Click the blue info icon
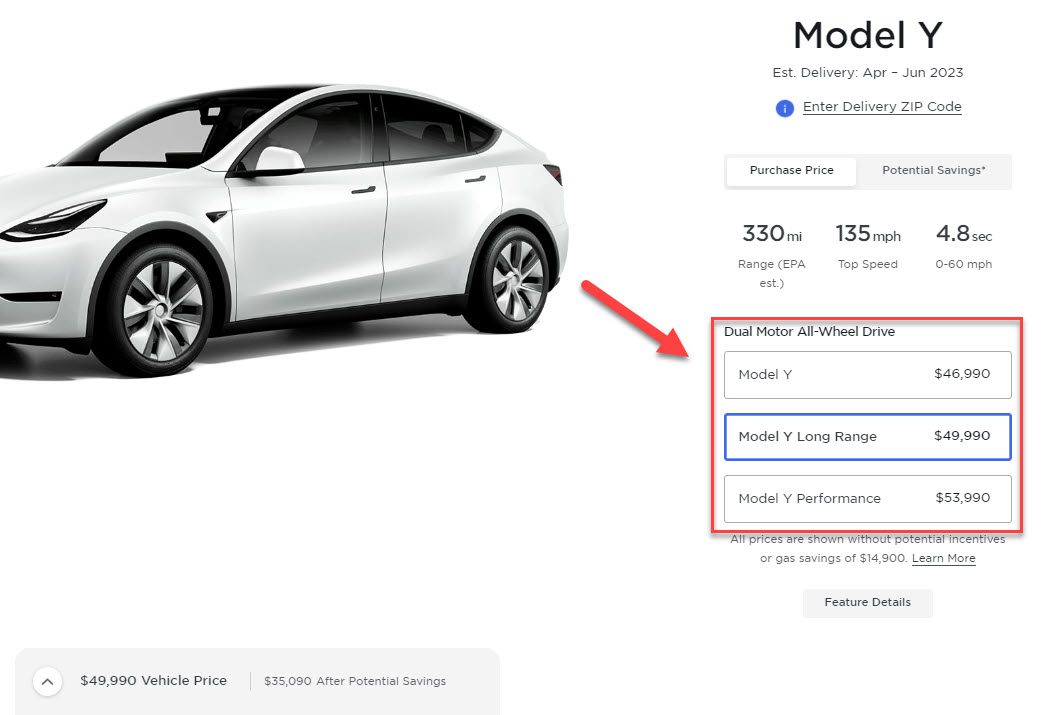1054x715 pixels. [x=785, y=108]
